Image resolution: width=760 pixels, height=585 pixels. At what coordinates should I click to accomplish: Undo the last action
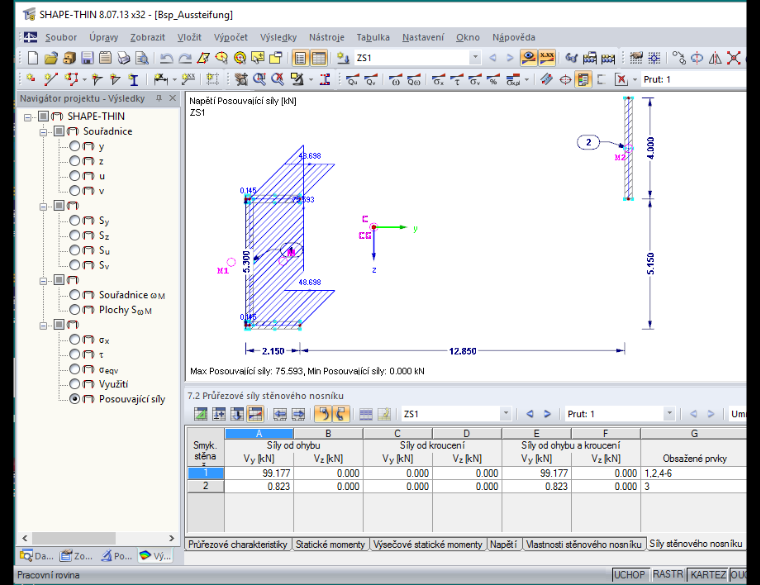166,58
